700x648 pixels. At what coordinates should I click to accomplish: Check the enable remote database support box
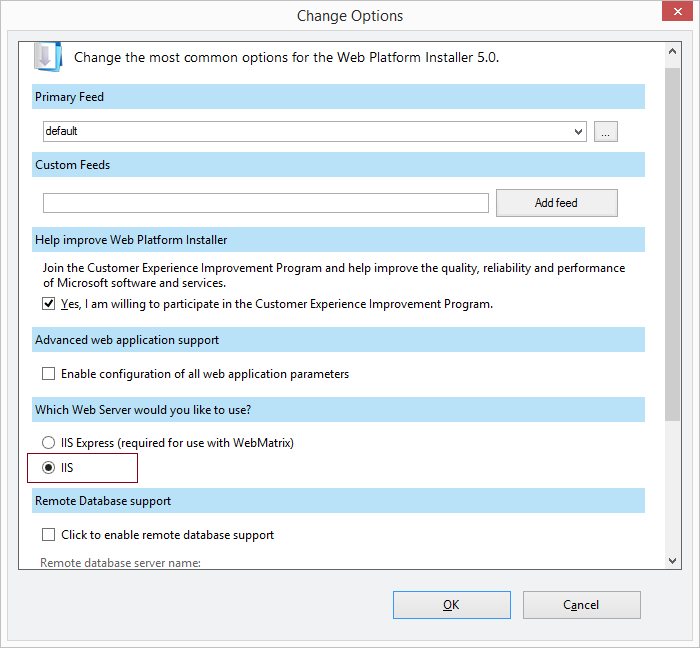[48, 535]
